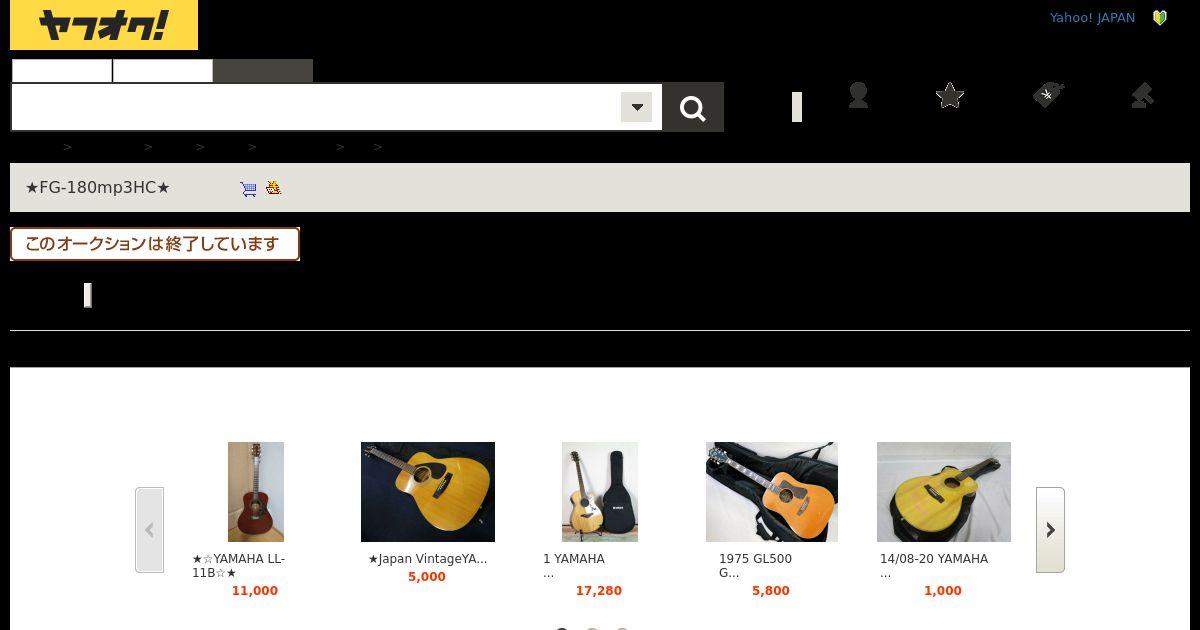Image resolution: width=1200 pixels, height=630 pixels.
Task: Select the second white tab above search
Action: point(163,71)
